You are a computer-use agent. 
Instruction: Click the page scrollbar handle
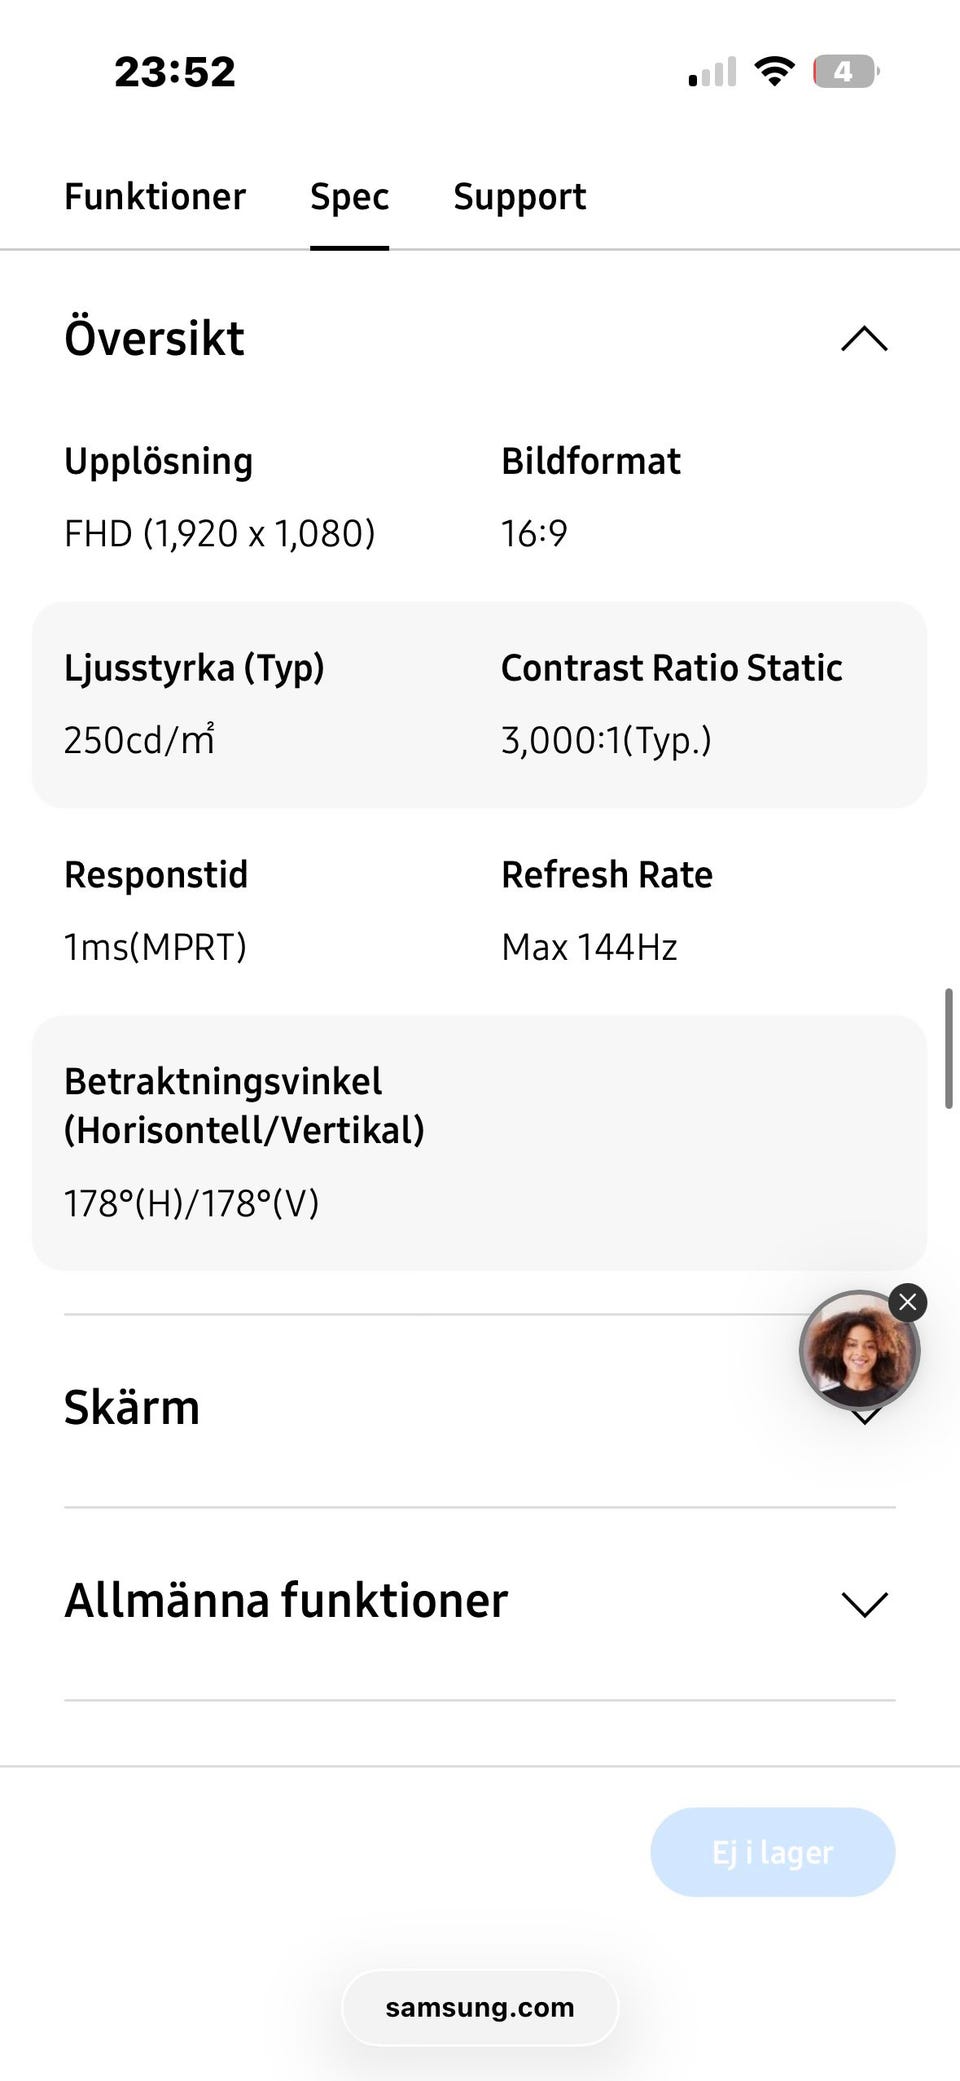948,1048
